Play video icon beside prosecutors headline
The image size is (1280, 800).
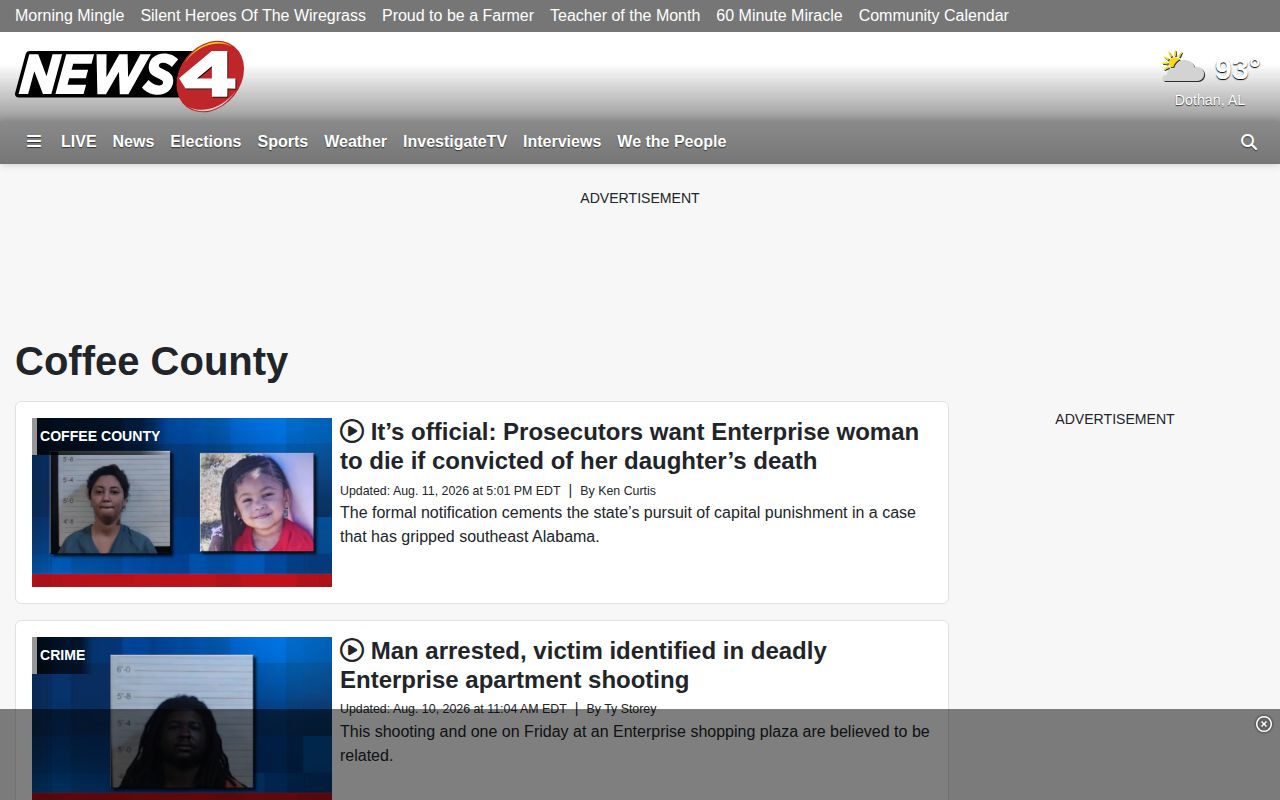352,431
